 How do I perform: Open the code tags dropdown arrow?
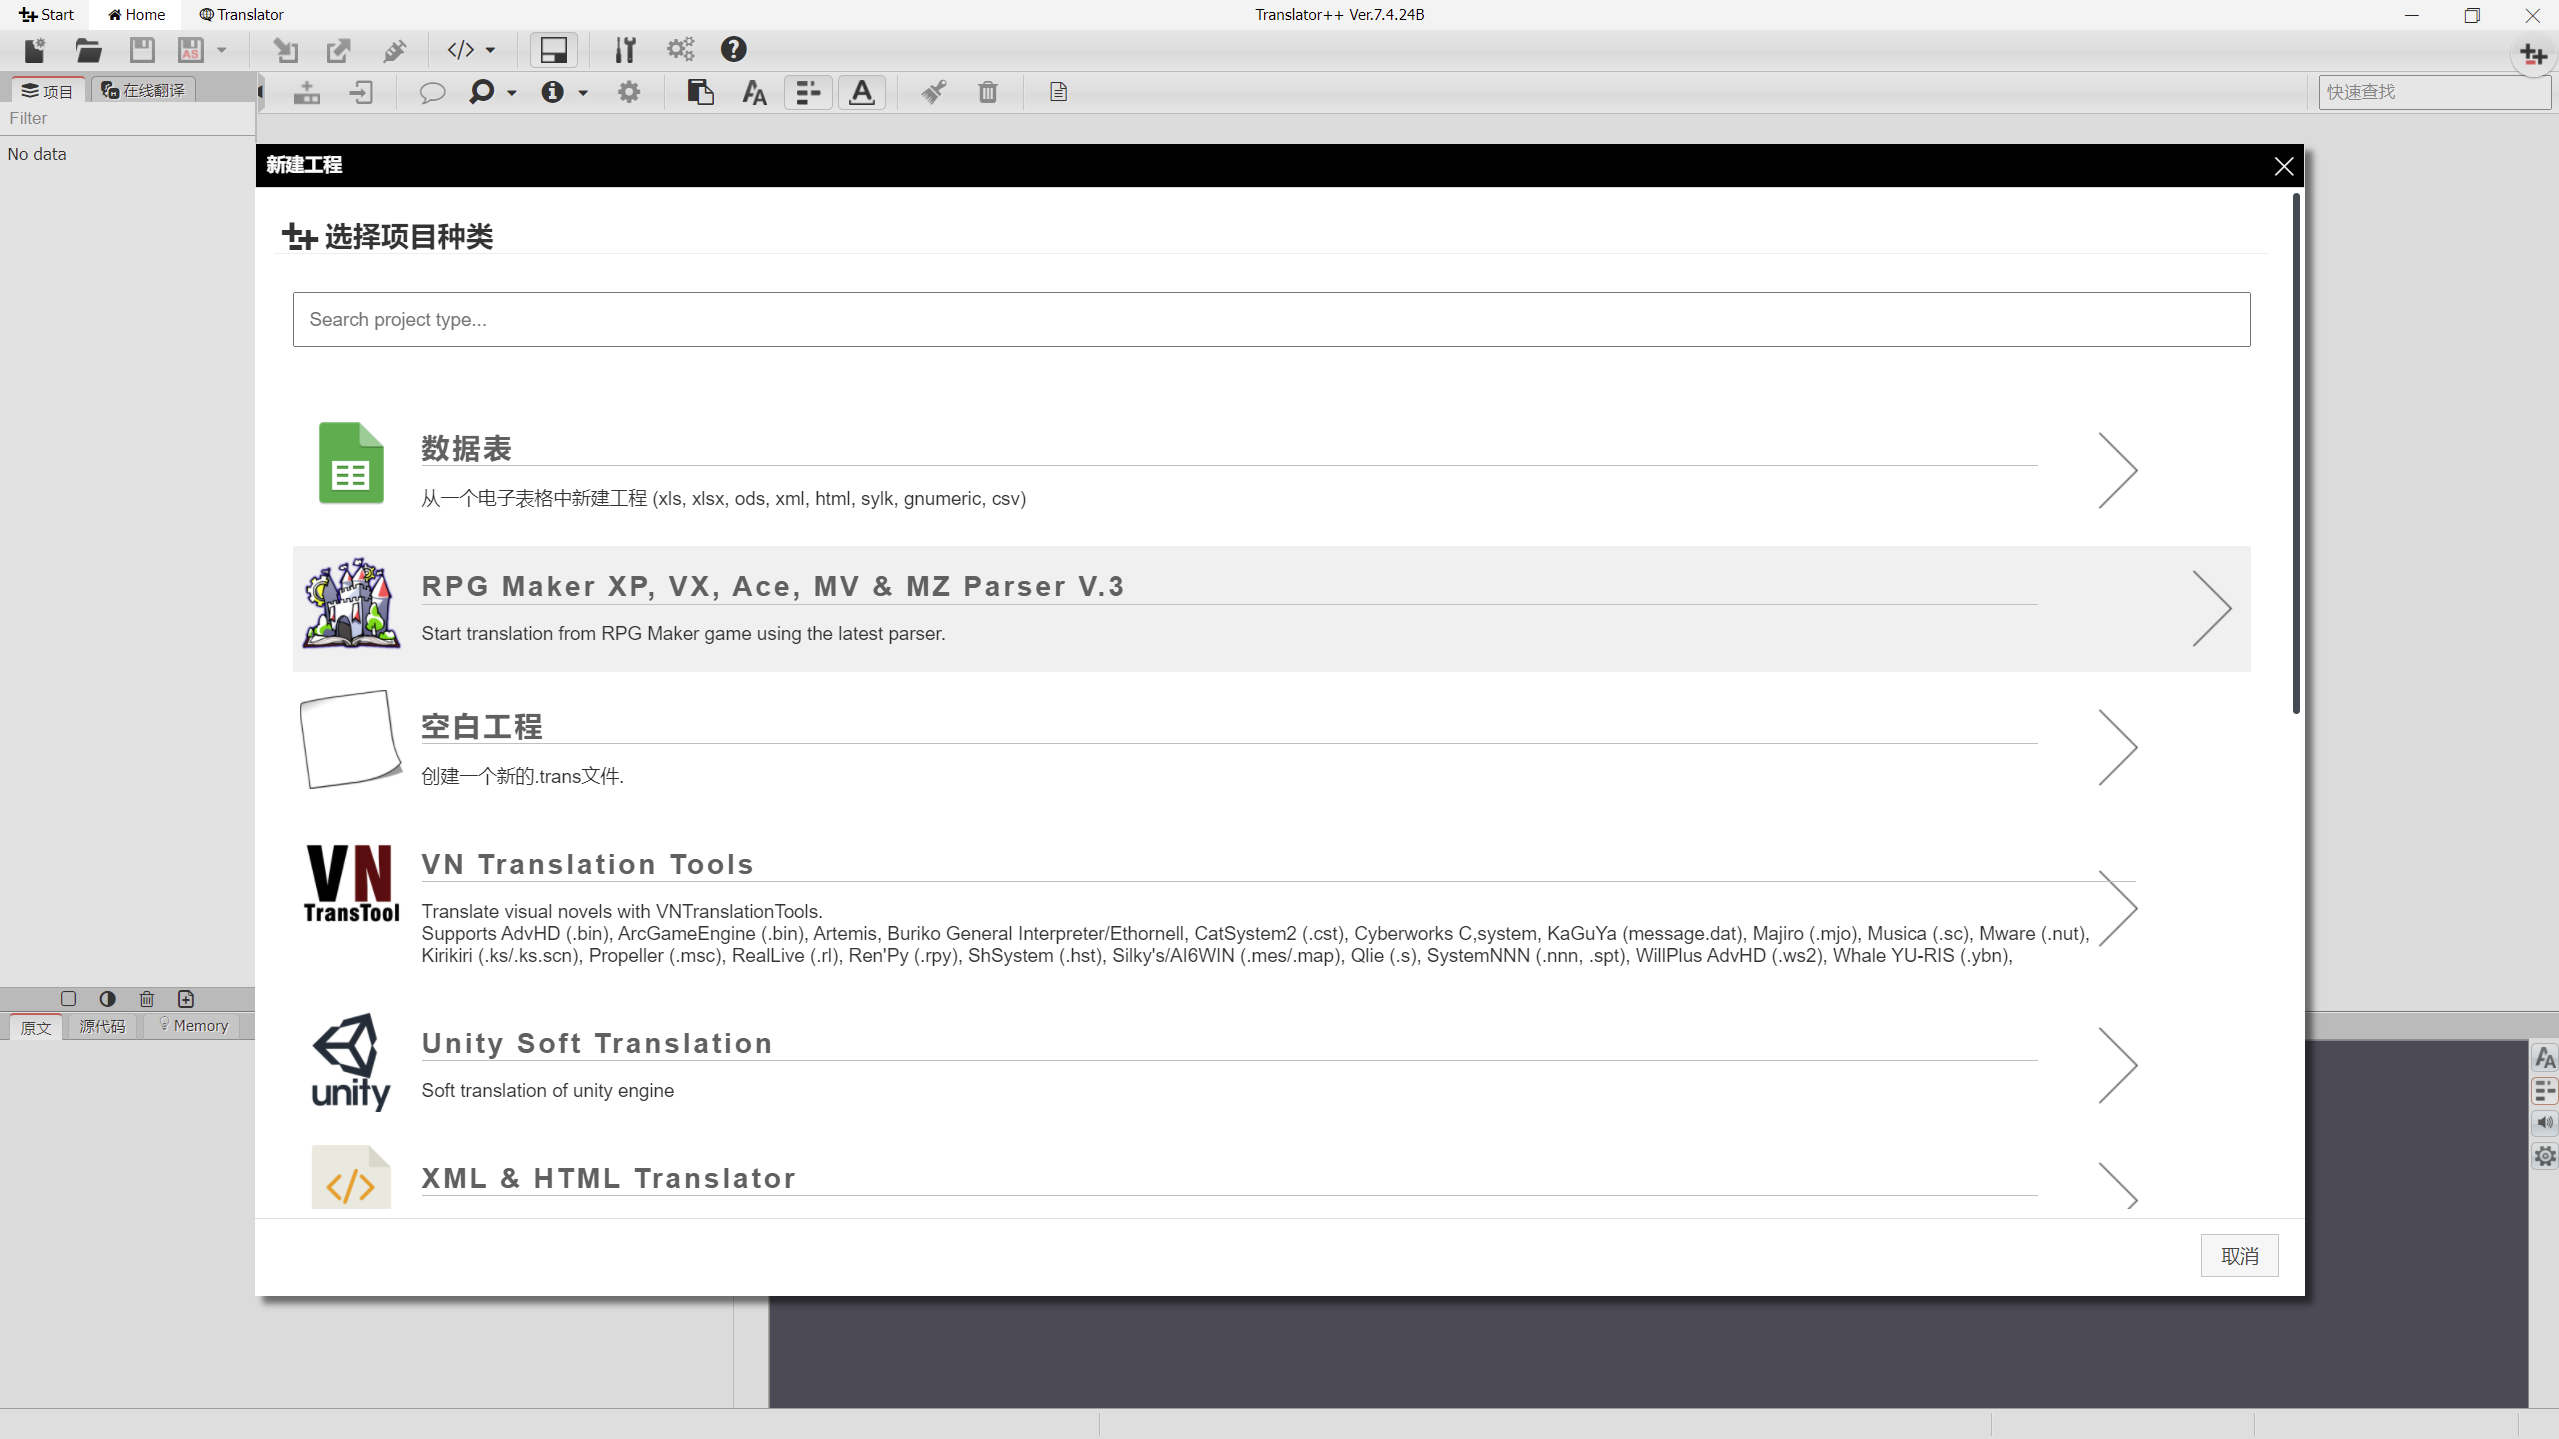pyautogui.click(x=490, y=50)
